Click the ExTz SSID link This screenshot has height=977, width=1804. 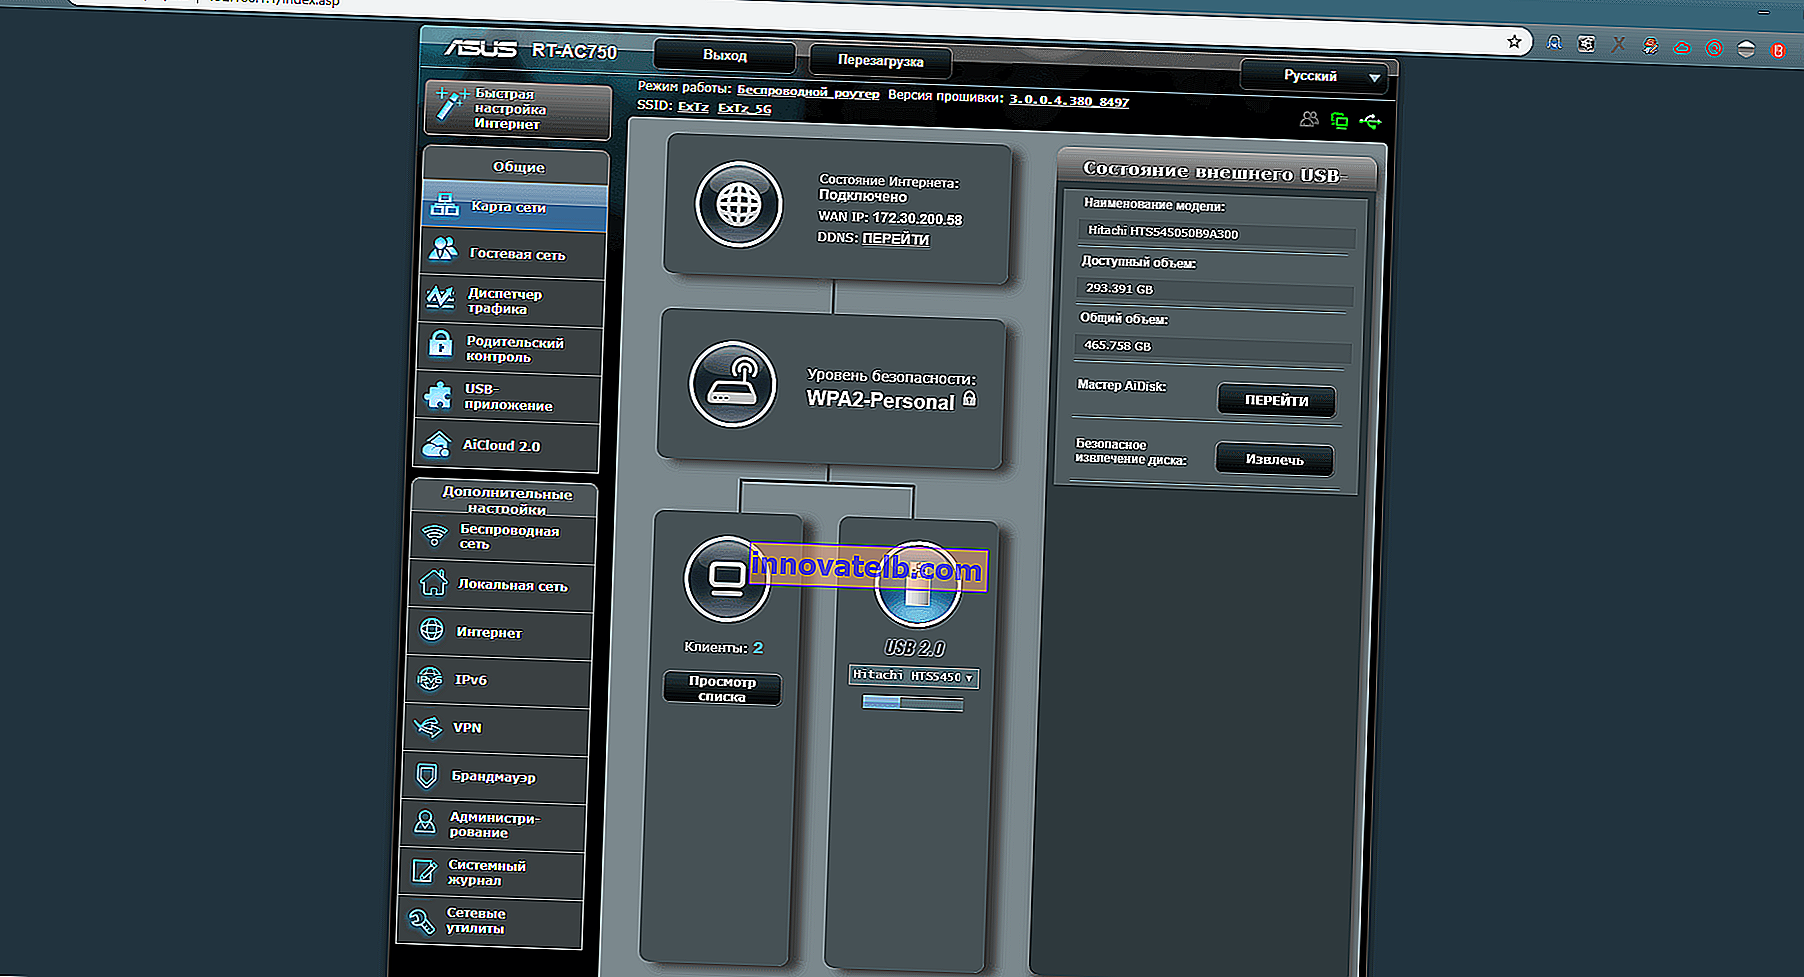(x=693, y=106)
